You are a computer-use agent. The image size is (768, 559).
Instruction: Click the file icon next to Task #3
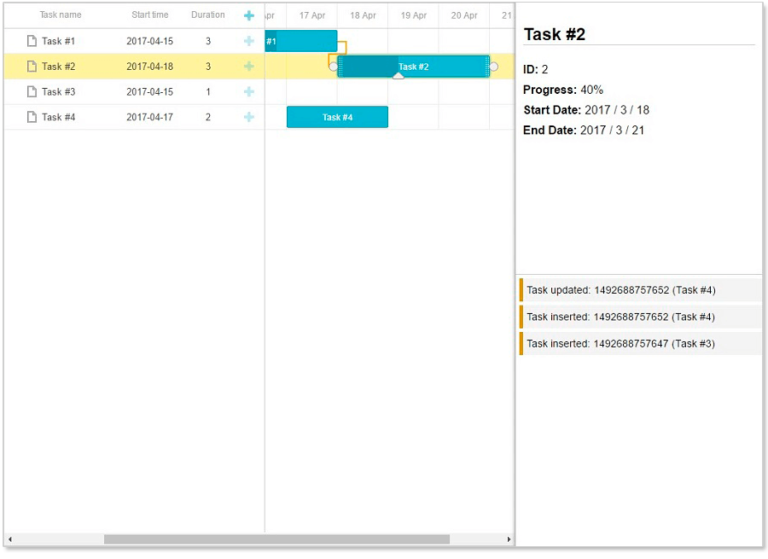[x=31, y=92]
